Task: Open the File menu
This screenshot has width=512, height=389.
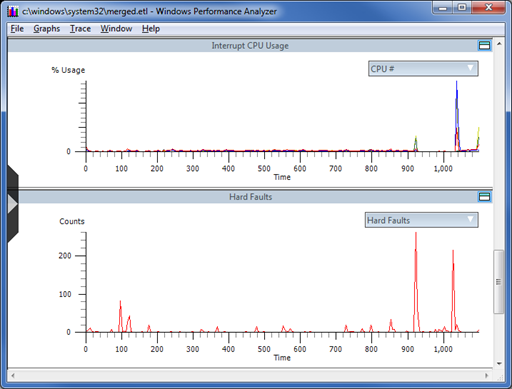Action: point(17,29)
